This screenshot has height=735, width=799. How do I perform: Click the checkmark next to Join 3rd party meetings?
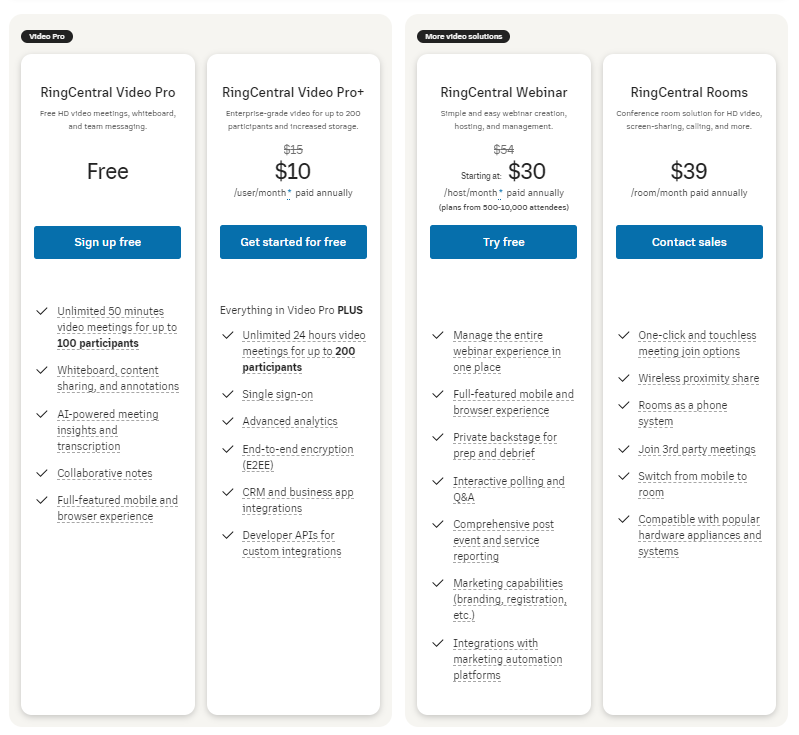pyautogui.click(x=623, y=450)
